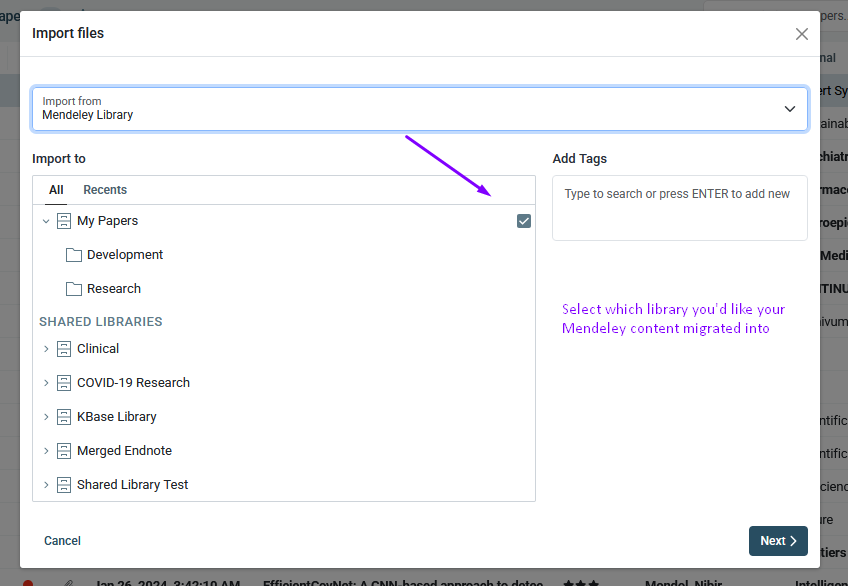Close the Import files dialog
This screenshot has height=586, width=848.
[x=801, y=34]
